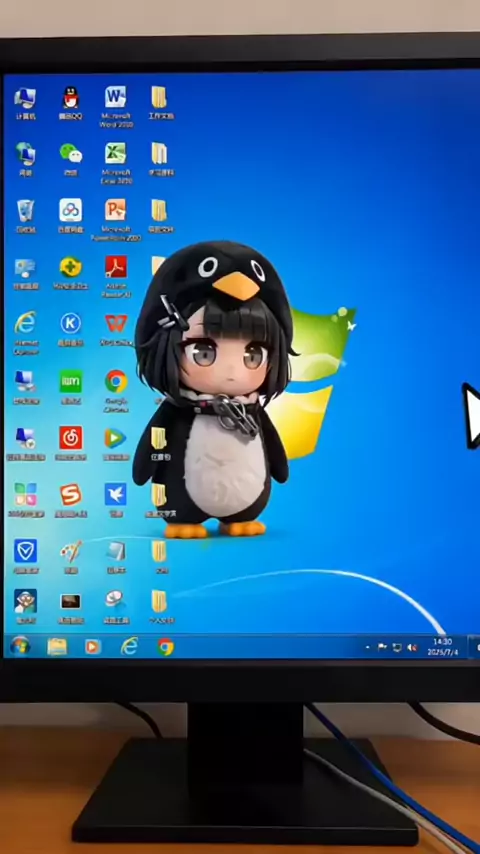This screenshot has height=854, width=480.
Task: Open the Computer desktop icon
Action: 25,98
